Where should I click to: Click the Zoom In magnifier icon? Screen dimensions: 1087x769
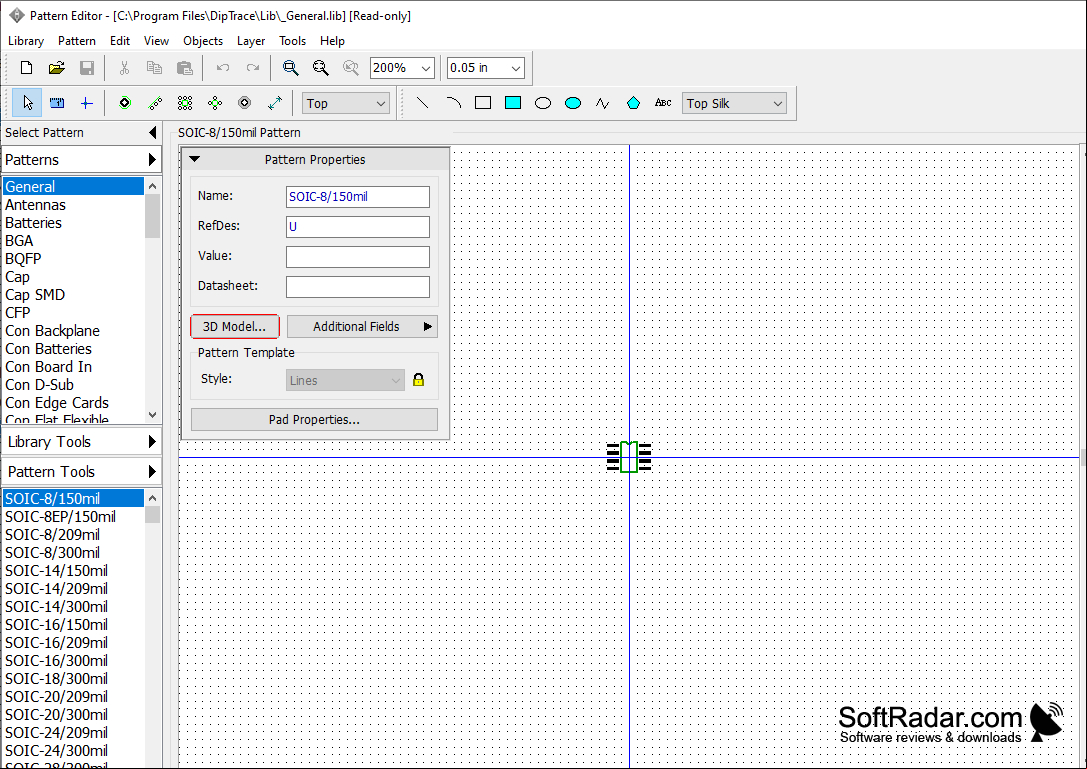pyautogui.click(x=290, y=67)
